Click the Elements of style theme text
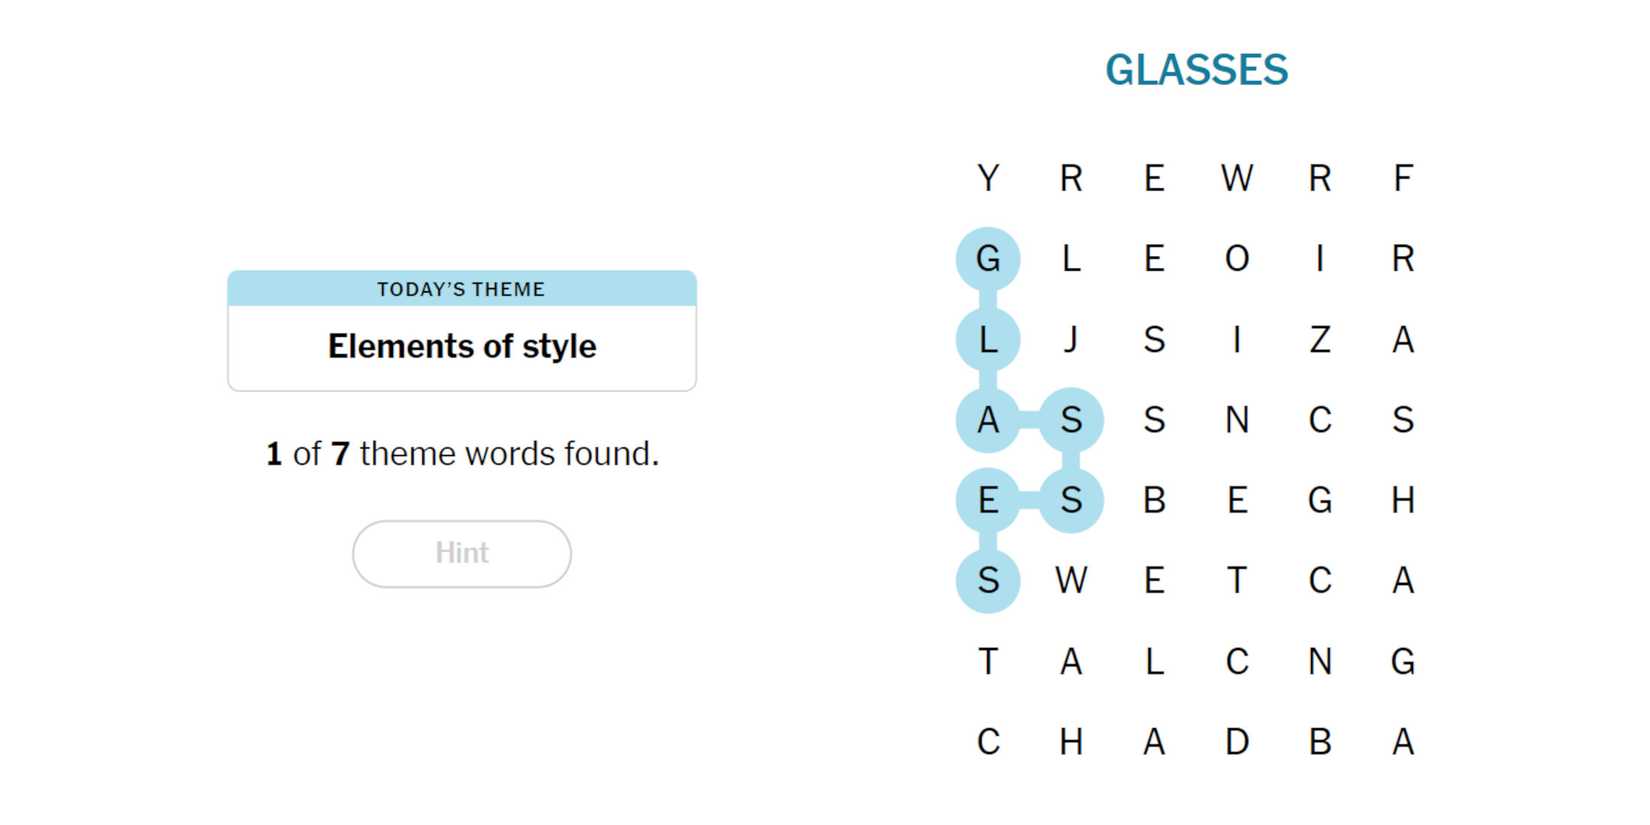 (461, 346)
